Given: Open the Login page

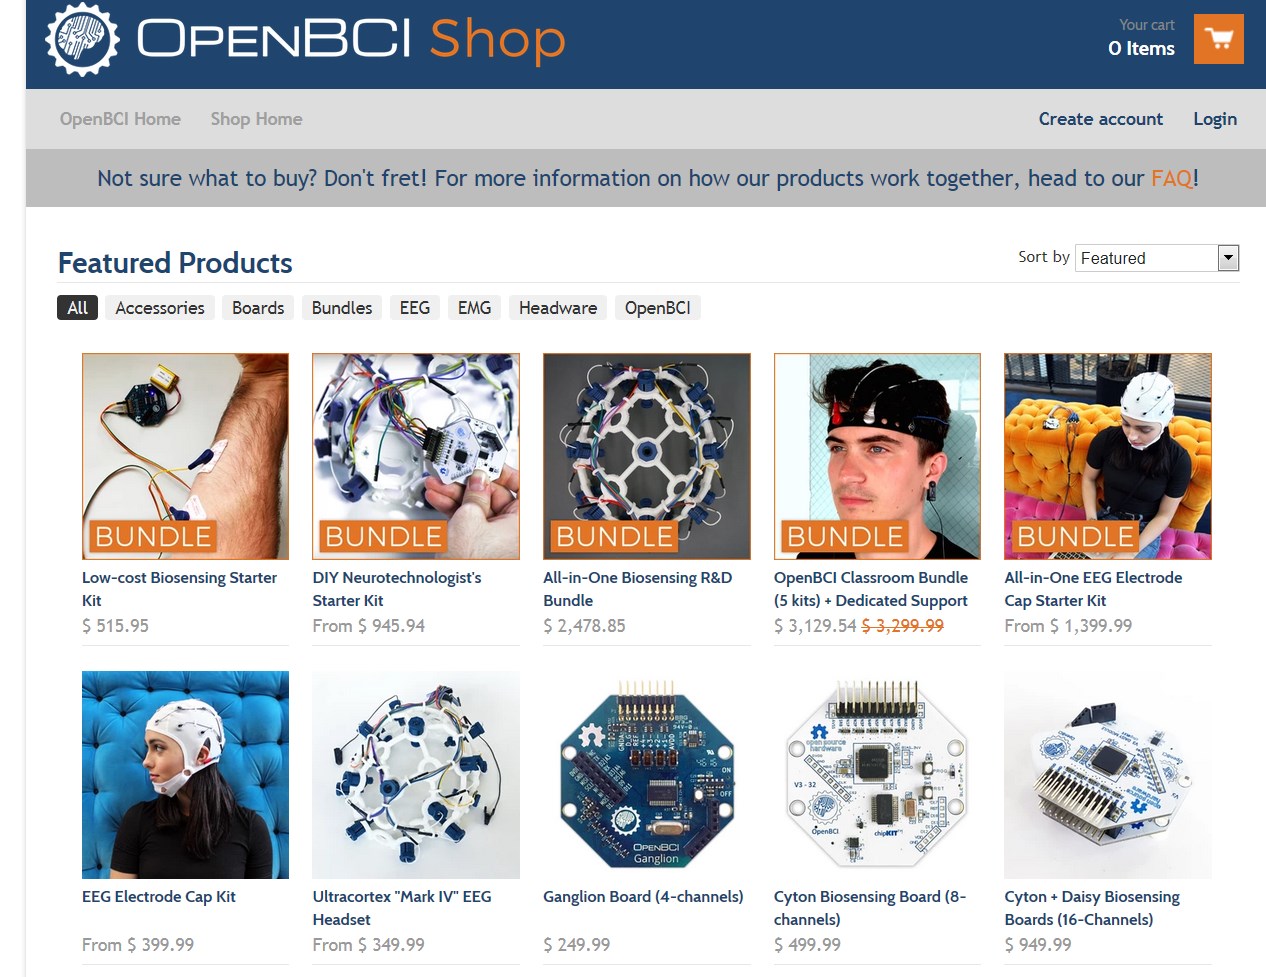Looking at the screenshot, I should click(x=1215, y=119).
